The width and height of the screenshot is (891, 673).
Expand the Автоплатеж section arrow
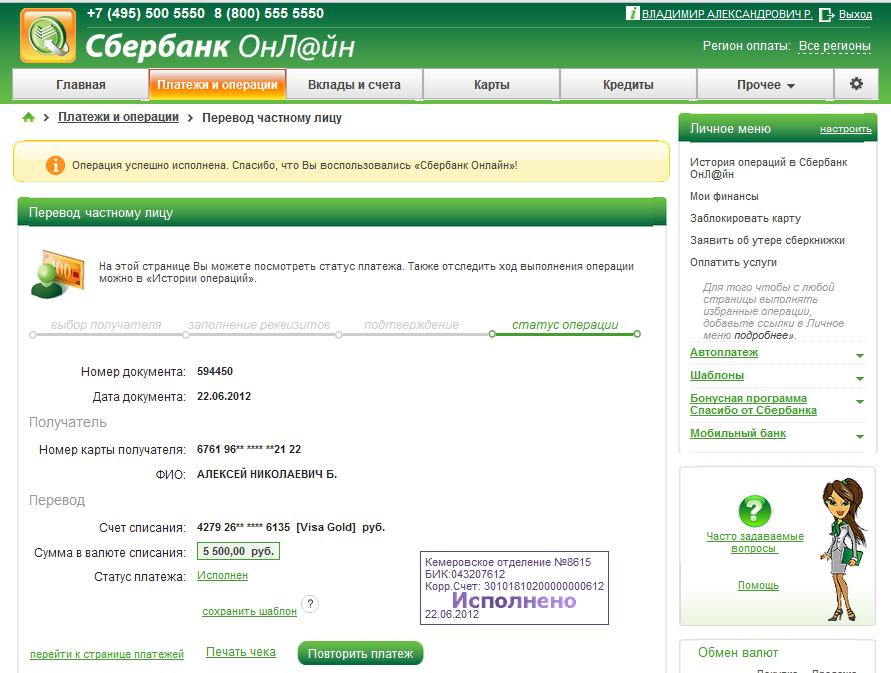click(860, 355)
